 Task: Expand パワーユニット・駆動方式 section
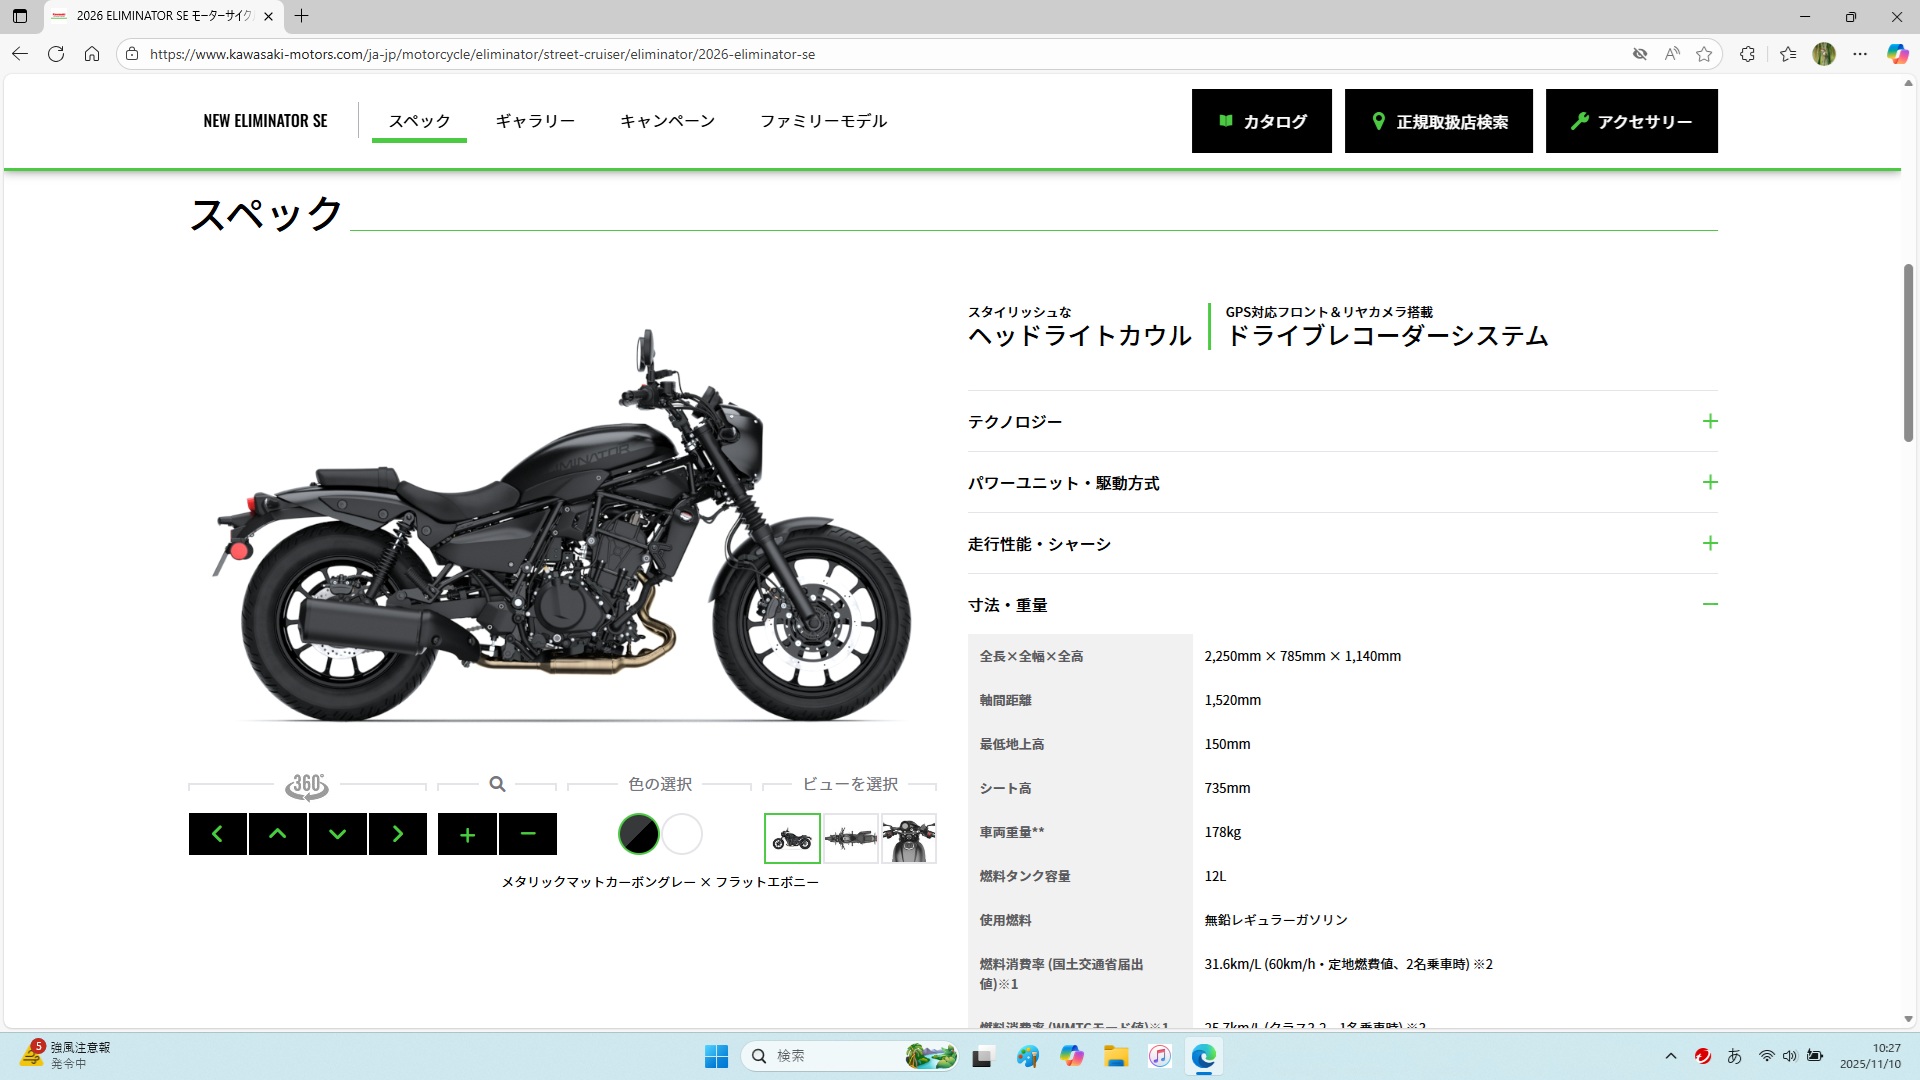coord(1710,482)
